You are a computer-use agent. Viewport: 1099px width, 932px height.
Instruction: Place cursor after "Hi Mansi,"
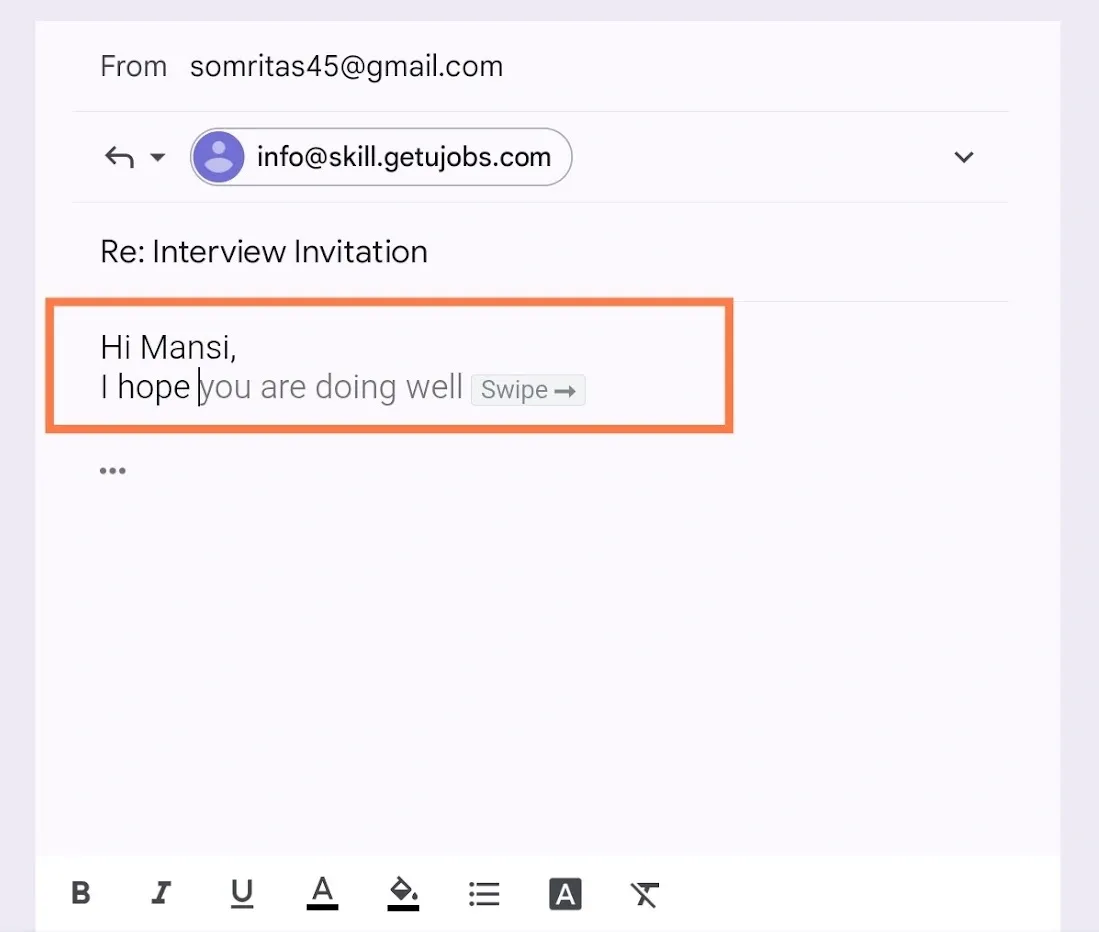238,348
